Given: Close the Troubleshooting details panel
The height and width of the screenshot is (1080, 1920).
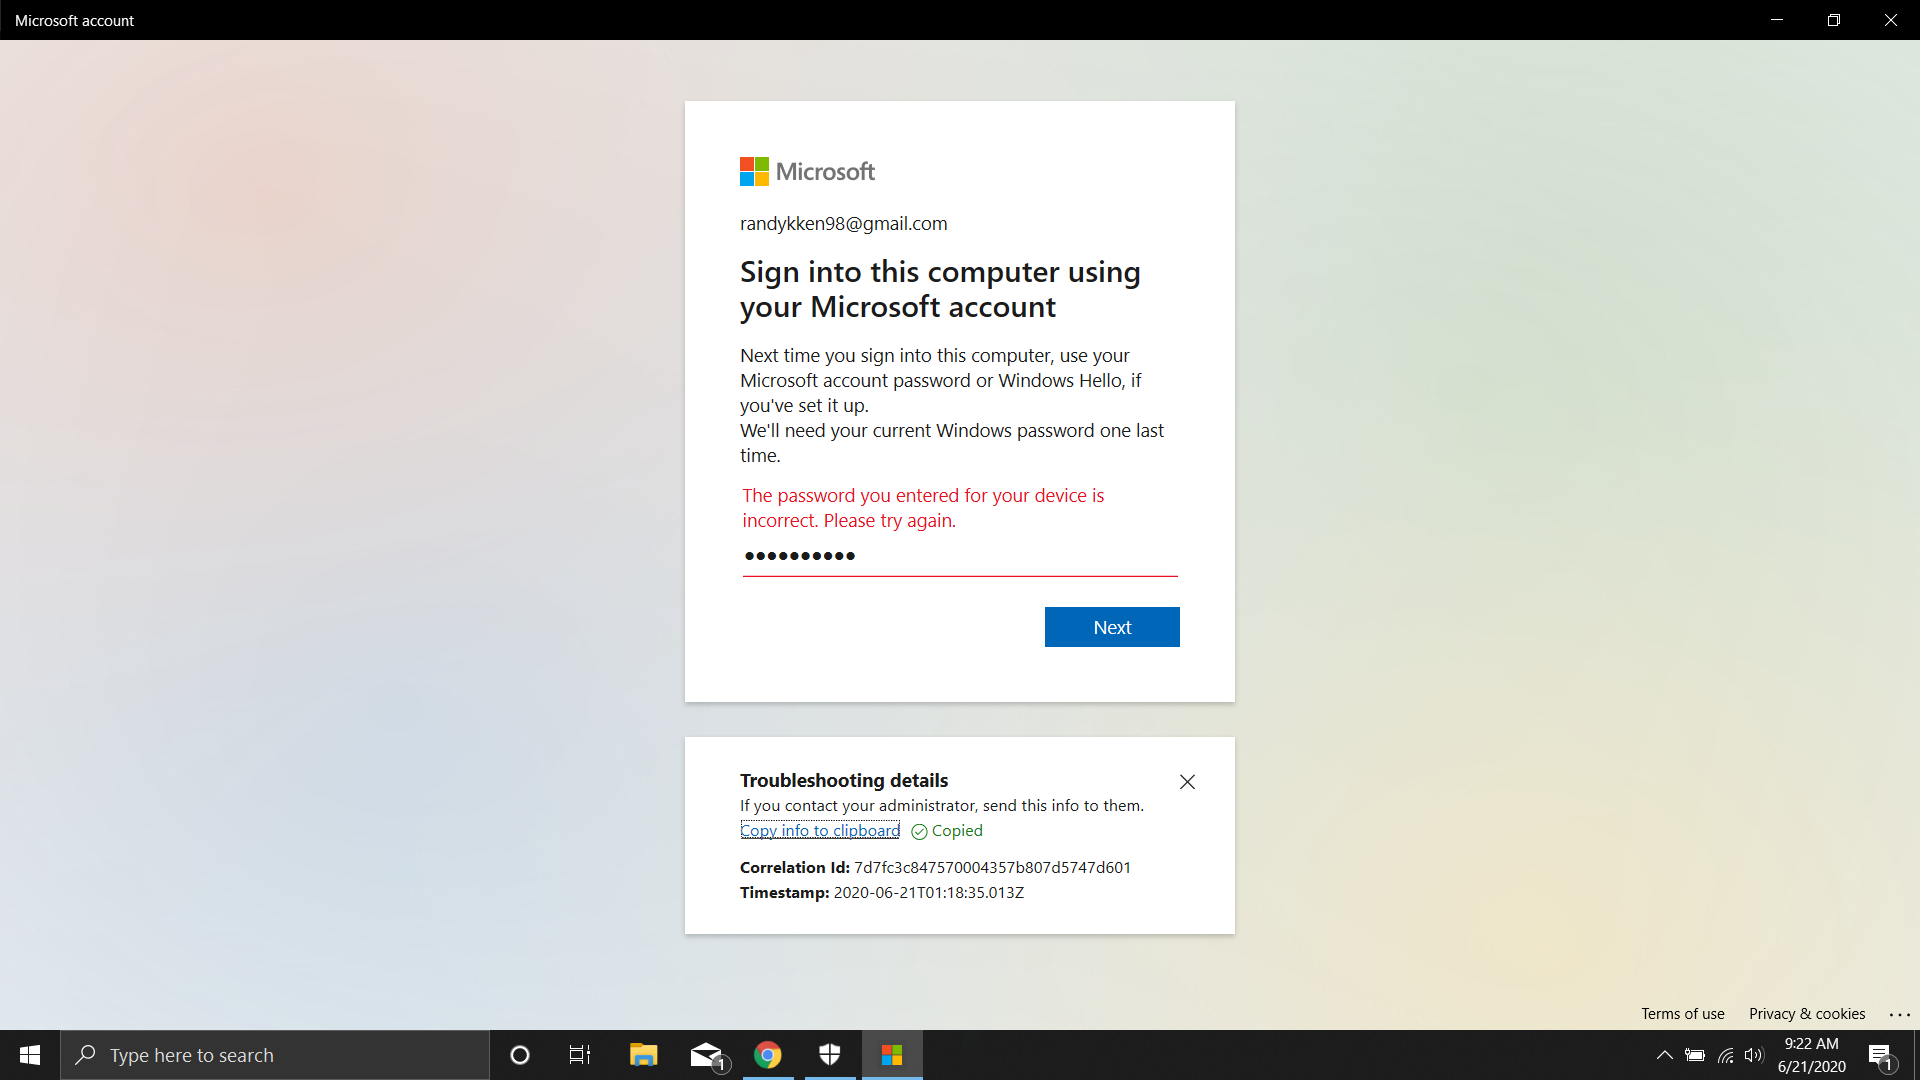Looking at the screenshot, I should tap(1187, 781).
